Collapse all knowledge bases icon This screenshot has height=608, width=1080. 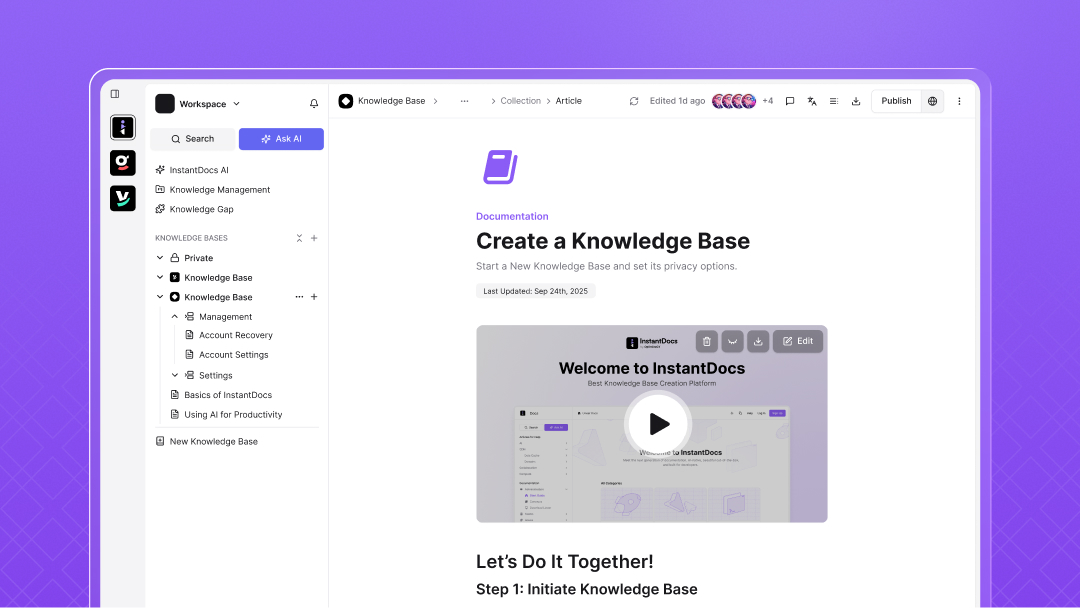tap(300, 238)
